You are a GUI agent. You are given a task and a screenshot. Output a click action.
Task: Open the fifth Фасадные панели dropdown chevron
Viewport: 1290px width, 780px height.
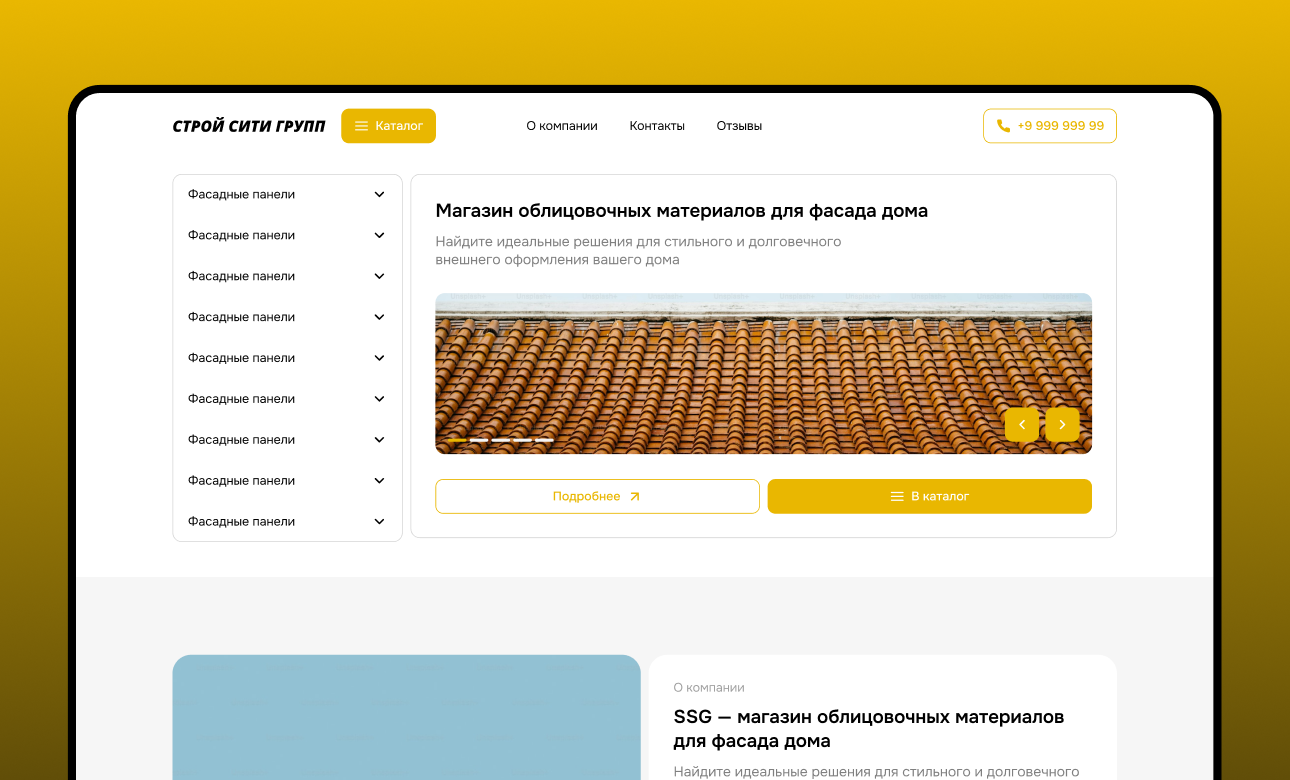pos(379,357)
